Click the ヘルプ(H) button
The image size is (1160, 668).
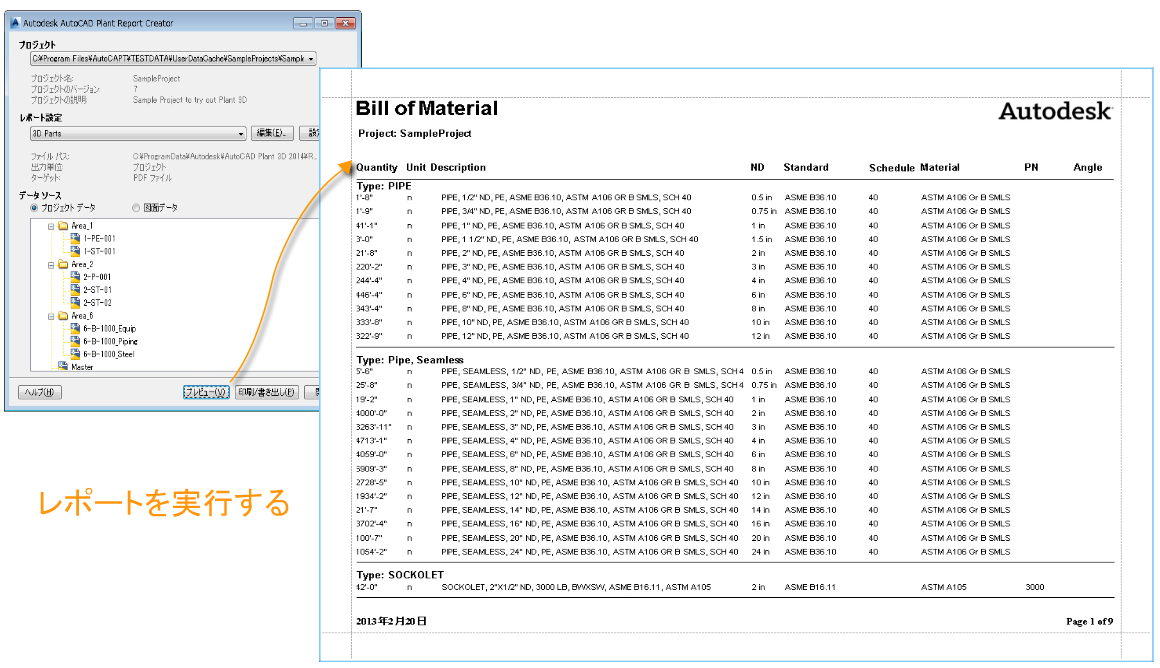point(40,392)
